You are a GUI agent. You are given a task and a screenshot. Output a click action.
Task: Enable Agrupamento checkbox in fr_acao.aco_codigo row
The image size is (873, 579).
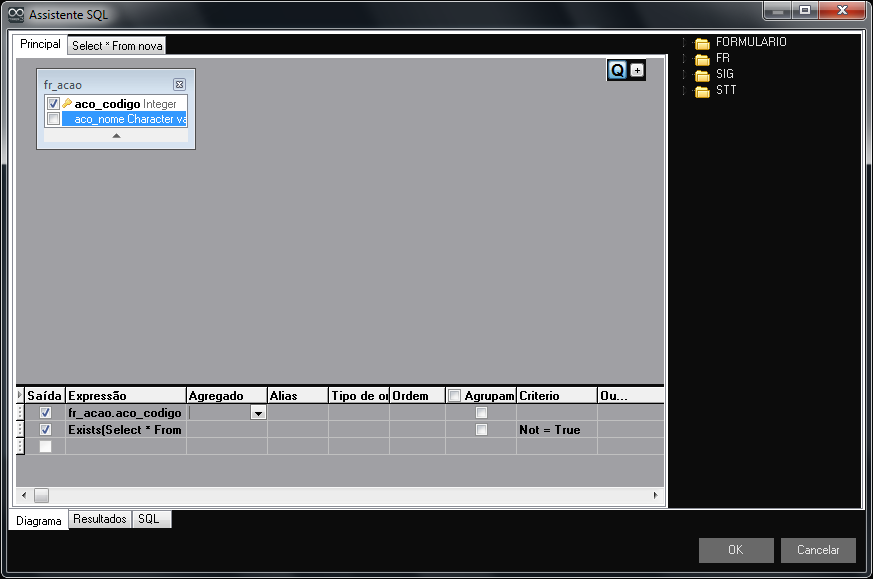(x=482, y=413)
